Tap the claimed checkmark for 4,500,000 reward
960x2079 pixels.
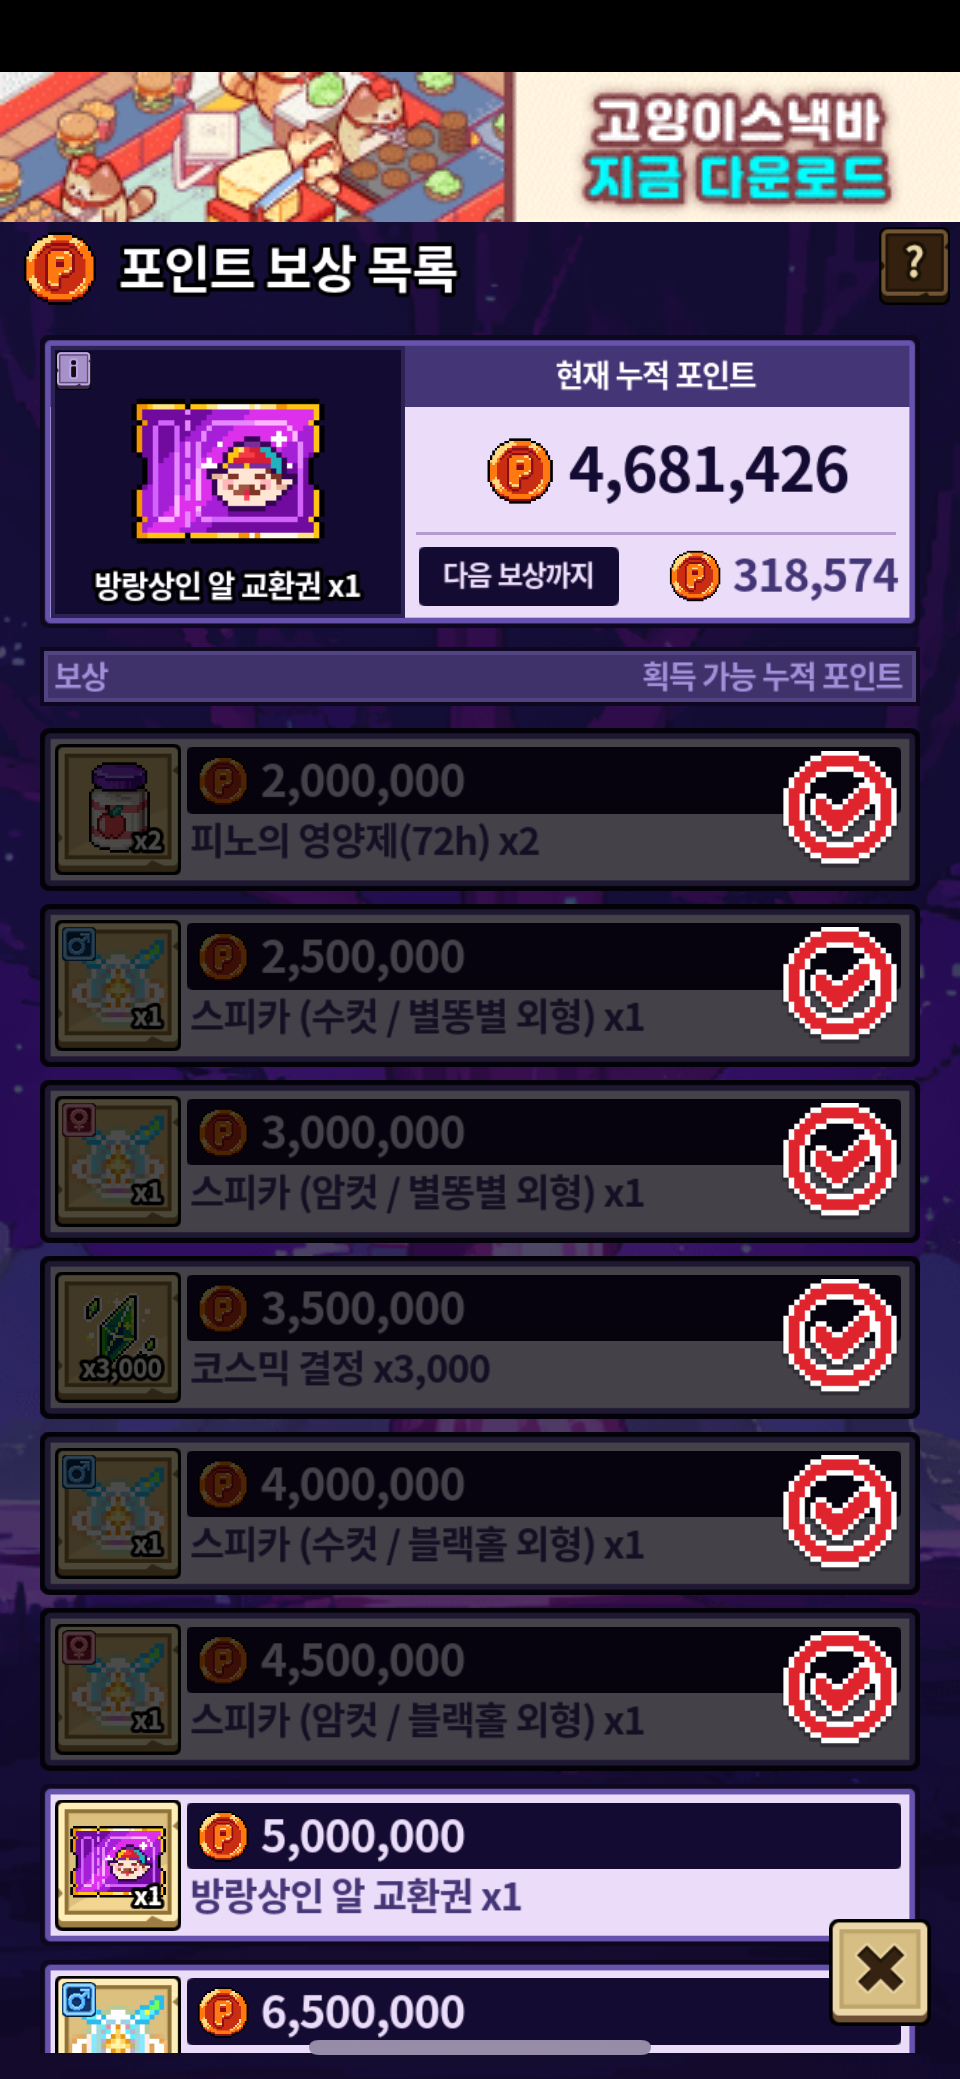click(840, 1688)
